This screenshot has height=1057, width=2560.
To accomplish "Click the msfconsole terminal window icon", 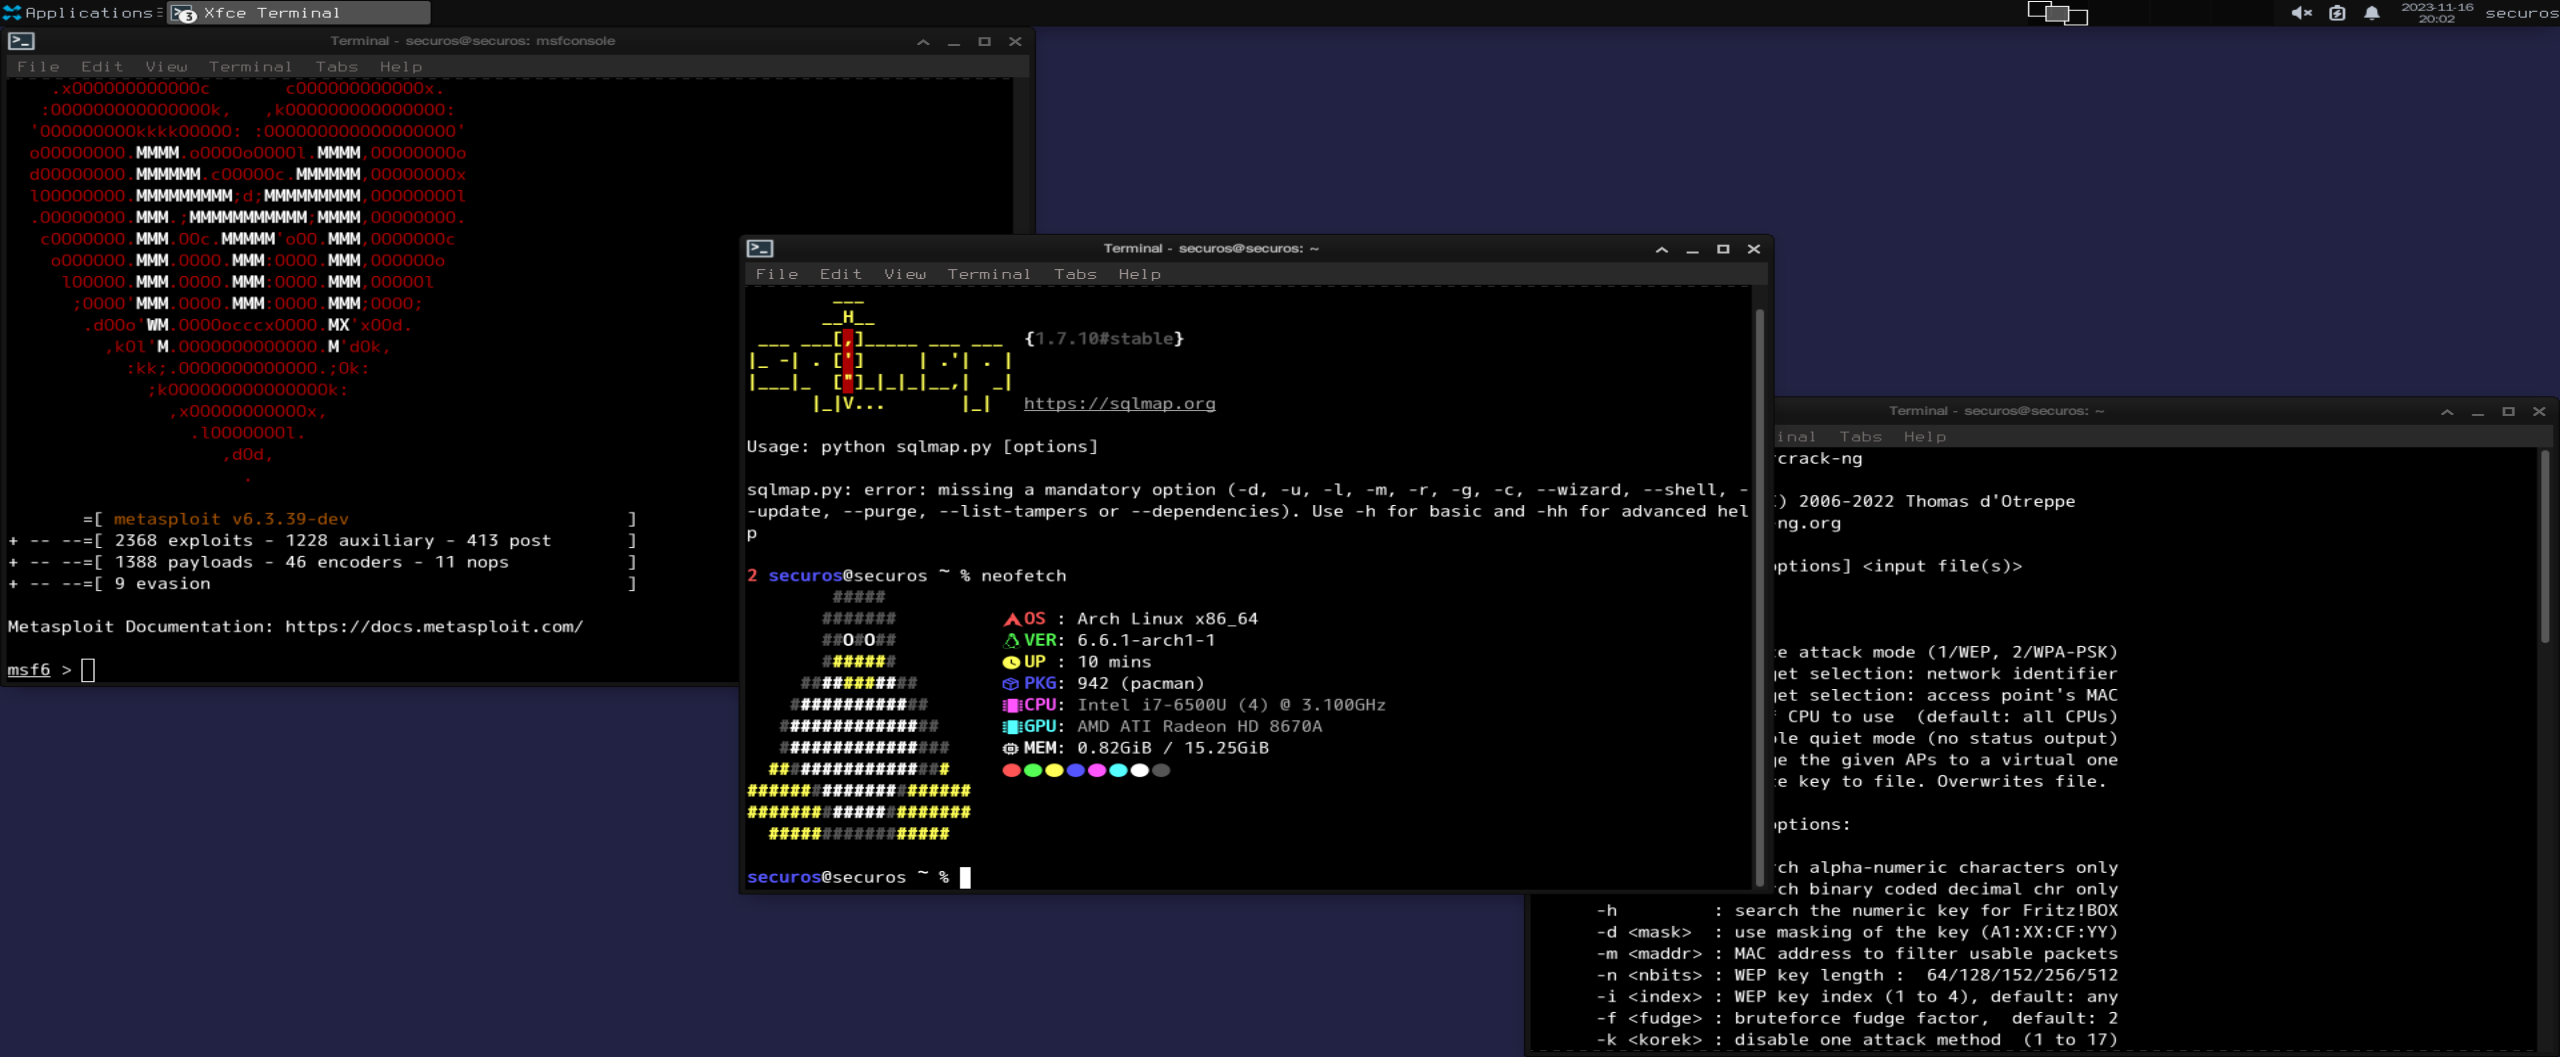I will pyautogui.click(x=21, y=41).
